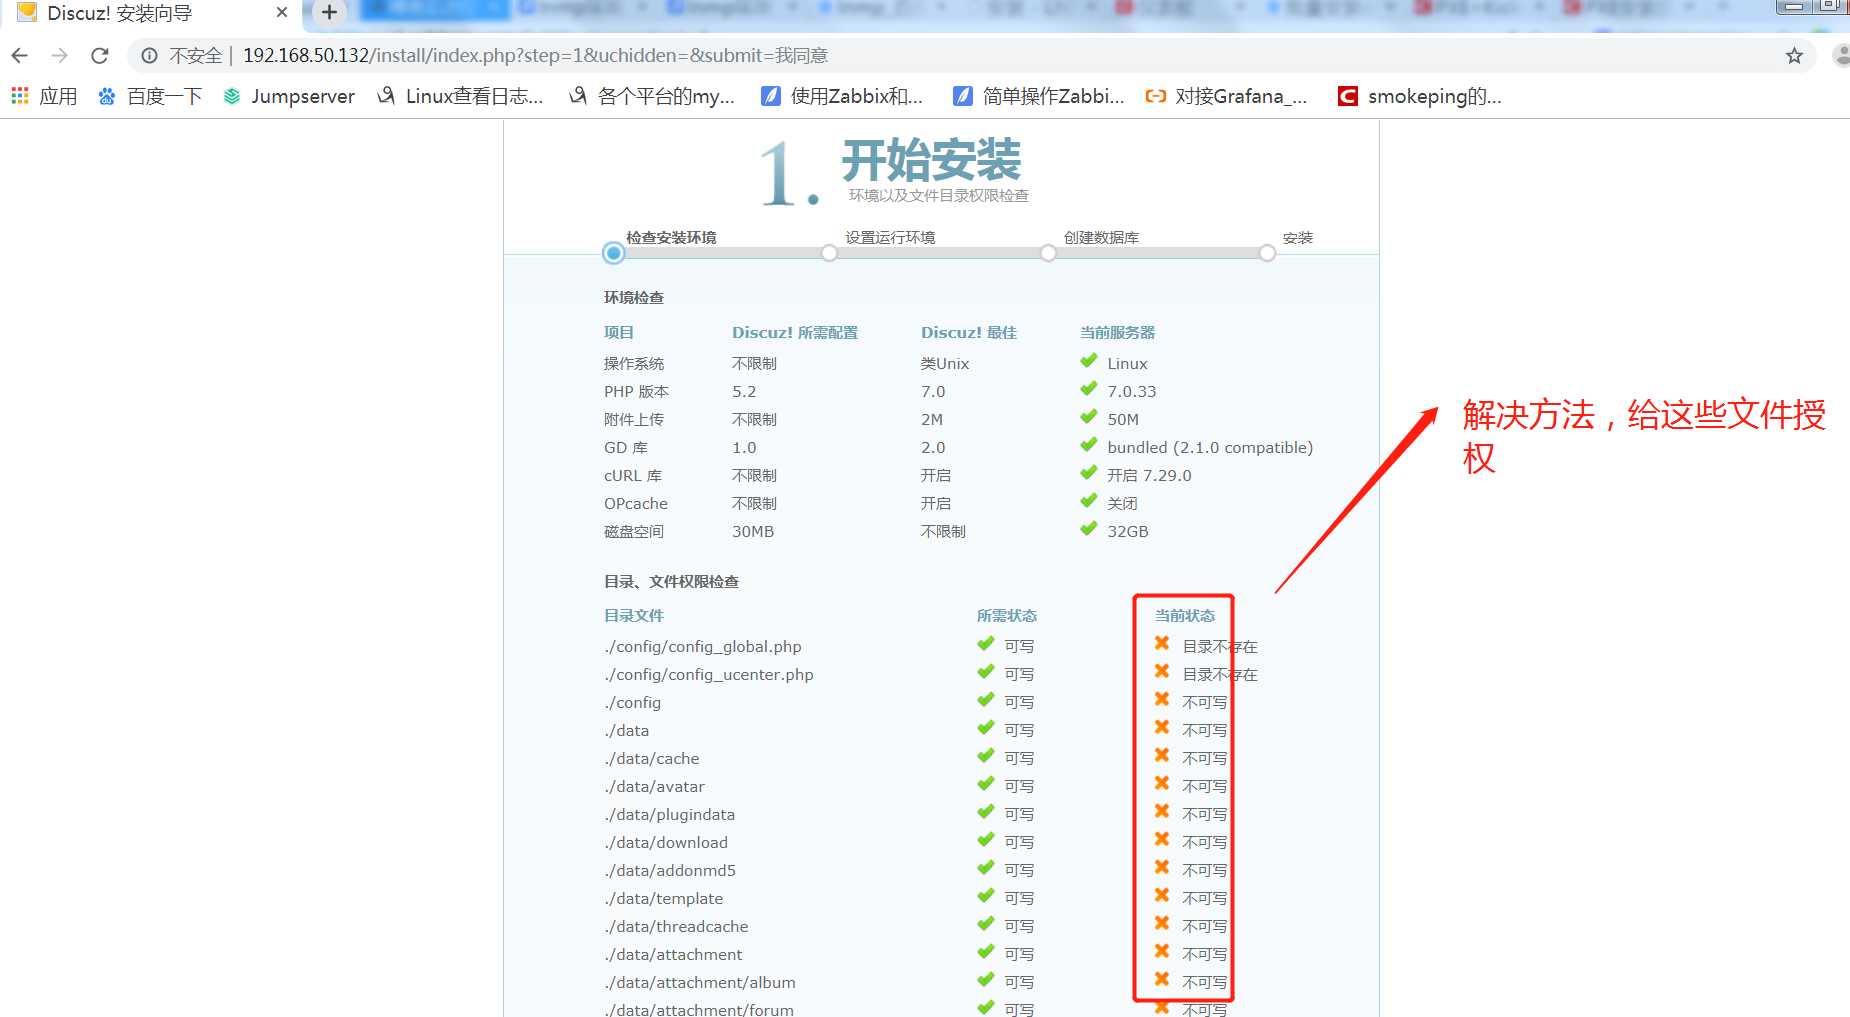Click the 所需状态 column header
Image resolution: width=1850 pixels, height=1017 pixels.
click(1007, 616)
